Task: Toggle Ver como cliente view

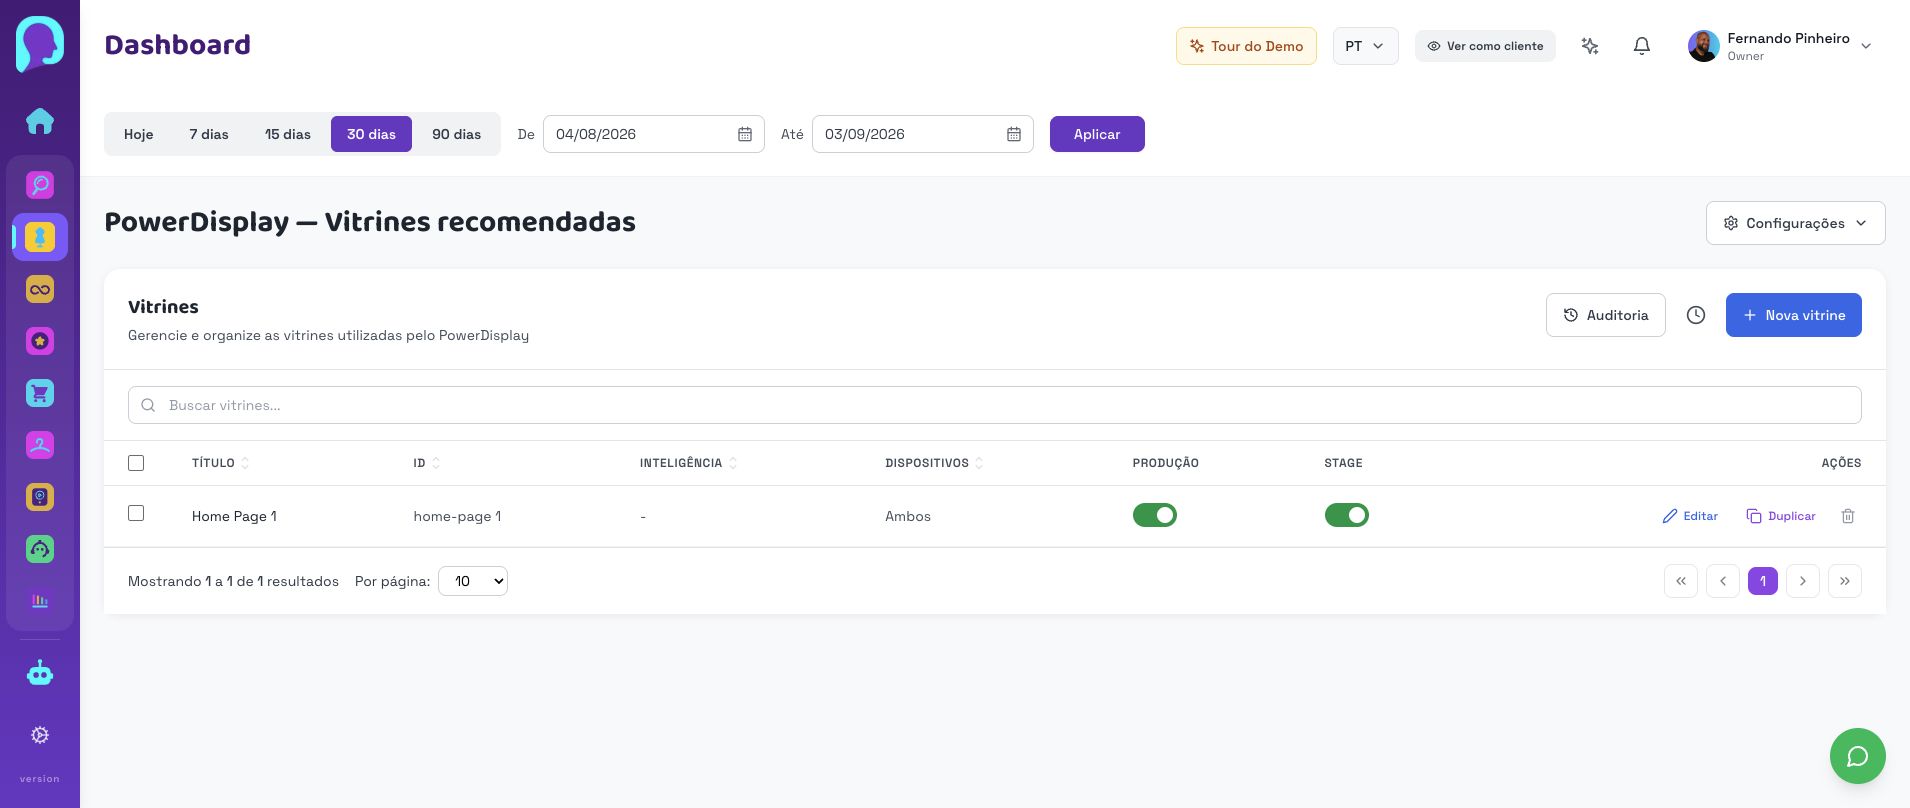Action: pos(1485,46)
